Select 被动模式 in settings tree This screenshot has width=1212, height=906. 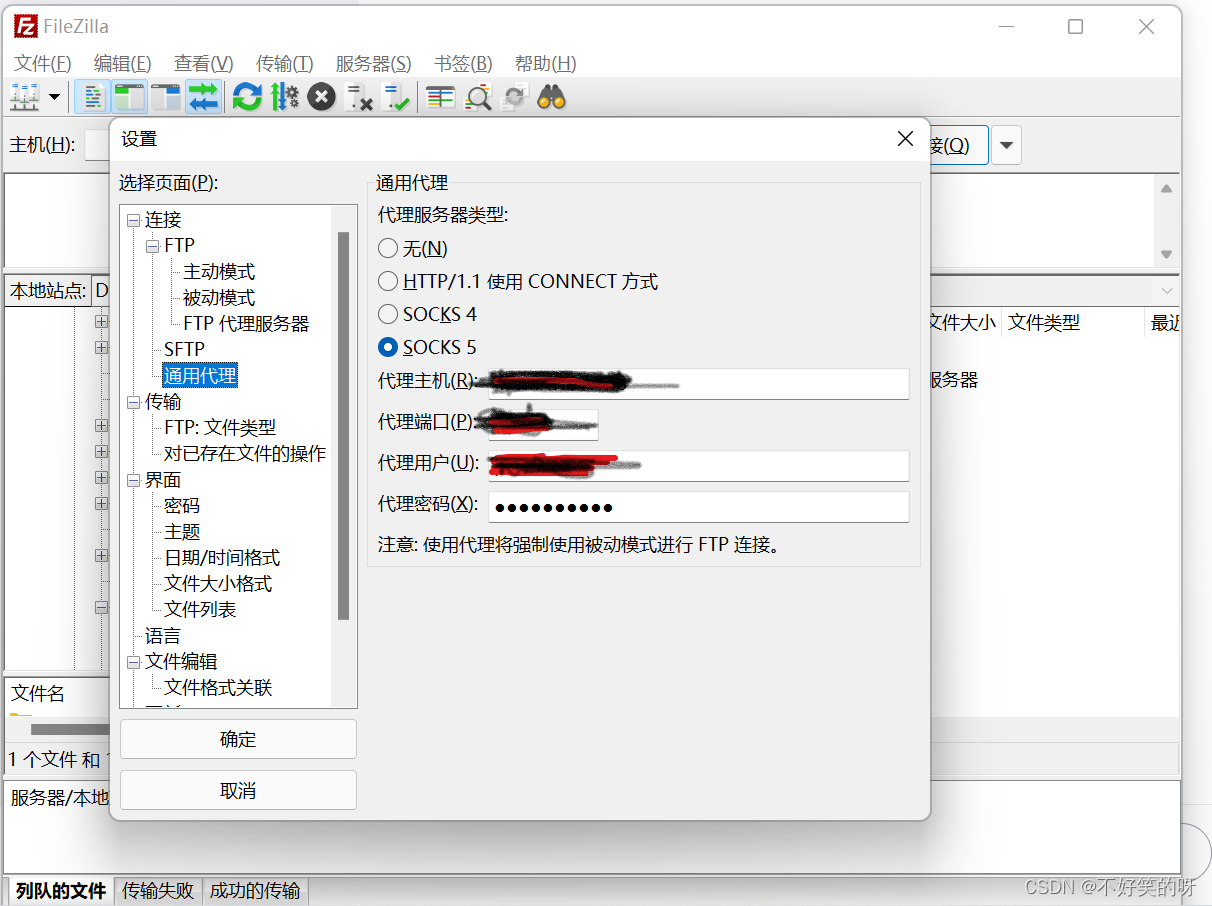[x=219, y=298]
